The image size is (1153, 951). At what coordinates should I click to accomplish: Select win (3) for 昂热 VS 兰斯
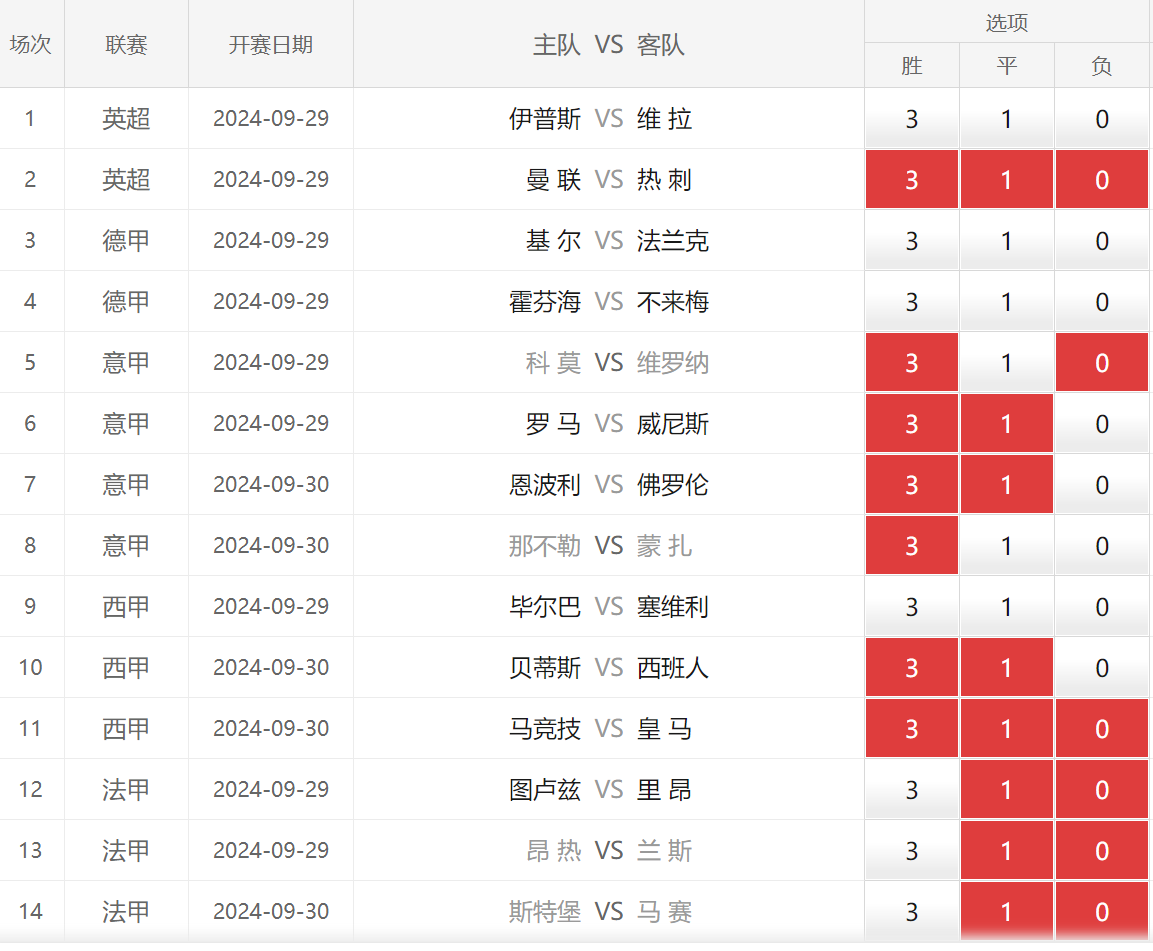(x=912, y=851)
